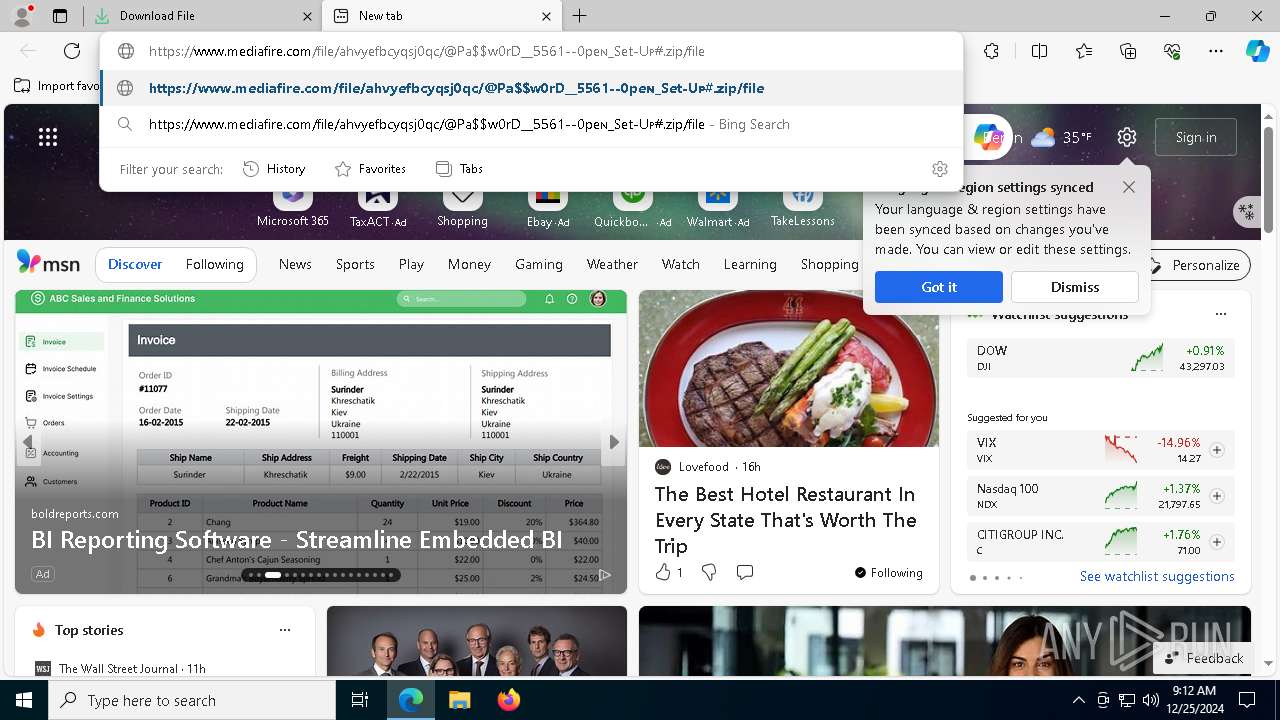Image resolution: width=1280 pixels, height=720 pixels.
Task: Go to previous carousel slide arrow
Action: click(x=28, y=442)
